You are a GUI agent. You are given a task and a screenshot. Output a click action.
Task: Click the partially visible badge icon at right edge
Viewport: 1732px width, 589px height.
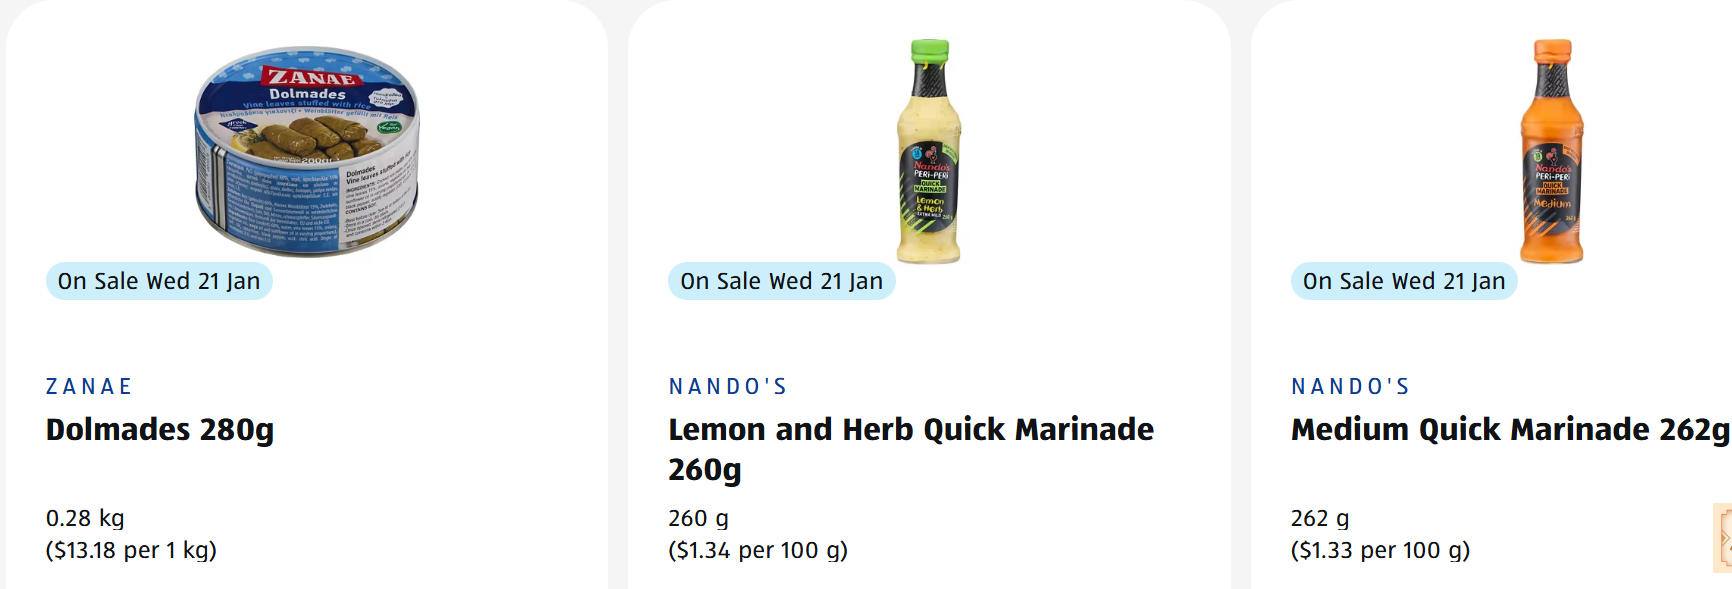[x=1724, y=537]
